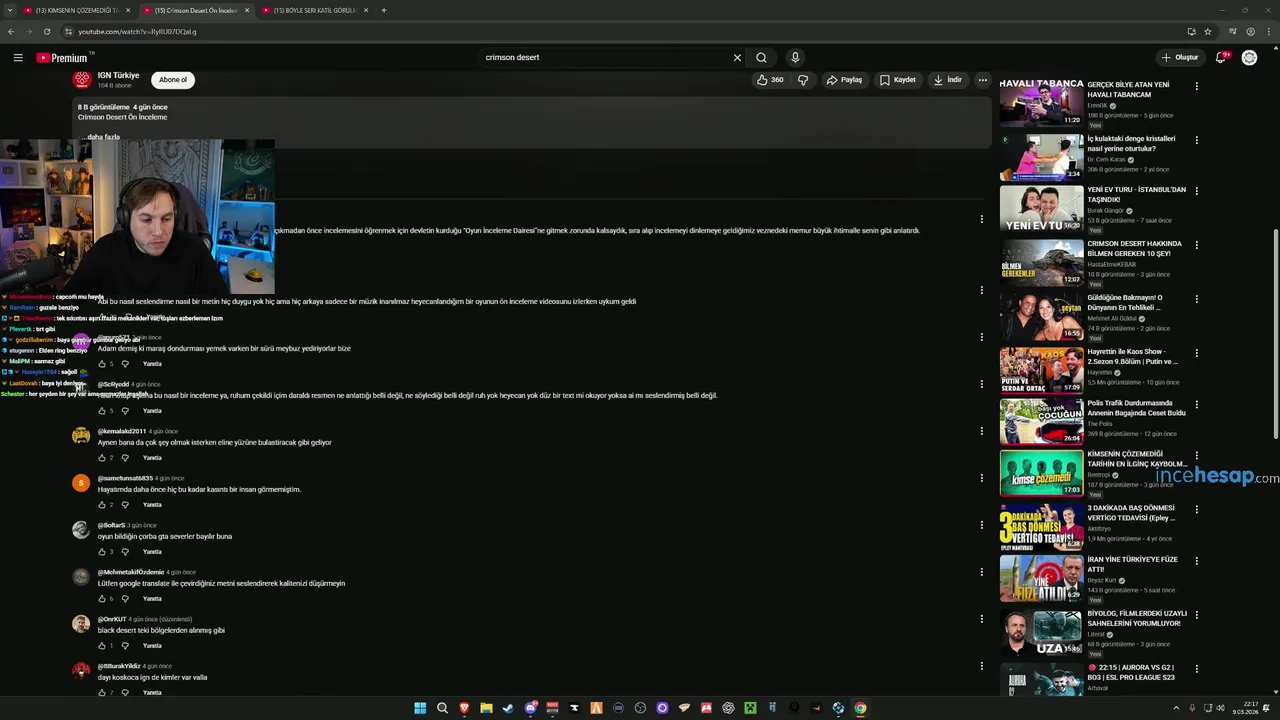
Task: Open the IGN Türkiye channel avatar
Action: pos(82,79)
